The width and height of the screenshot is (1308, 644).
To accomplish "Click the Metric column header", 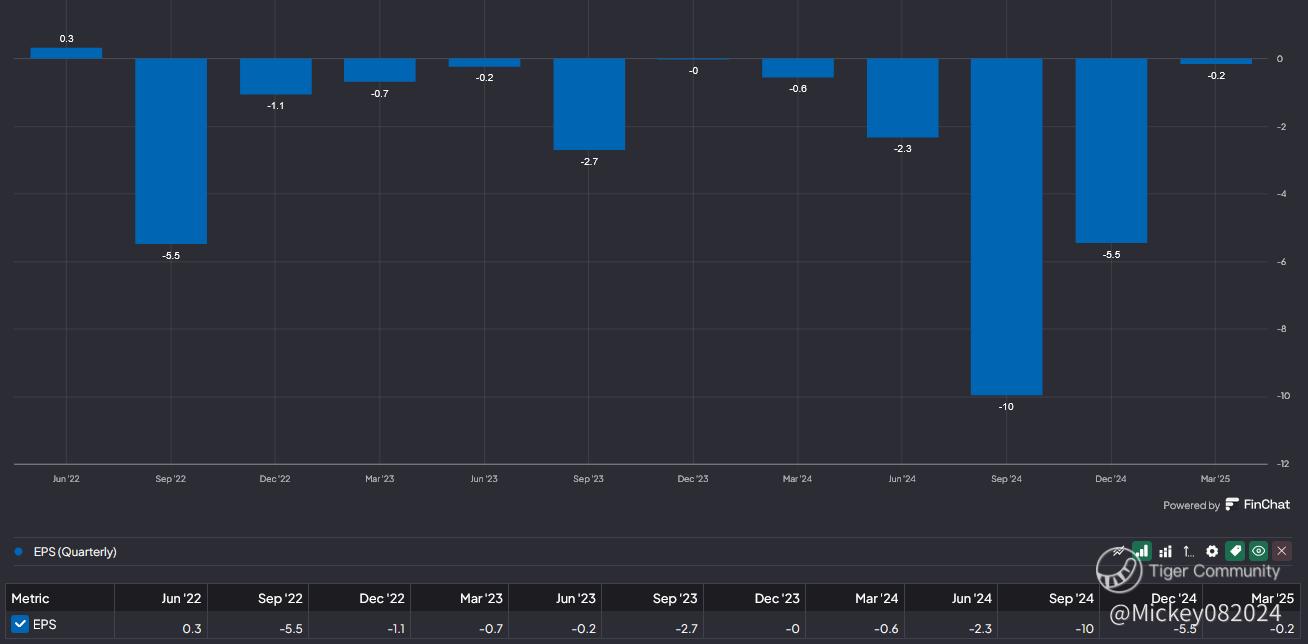I will point(30,598).
